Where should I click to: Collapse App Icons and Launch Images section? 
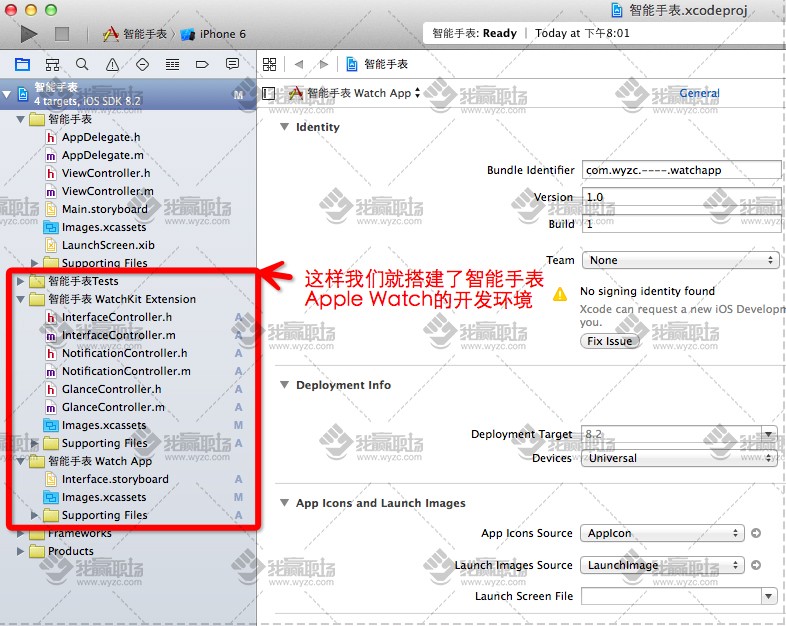click(x=284, y=503)
